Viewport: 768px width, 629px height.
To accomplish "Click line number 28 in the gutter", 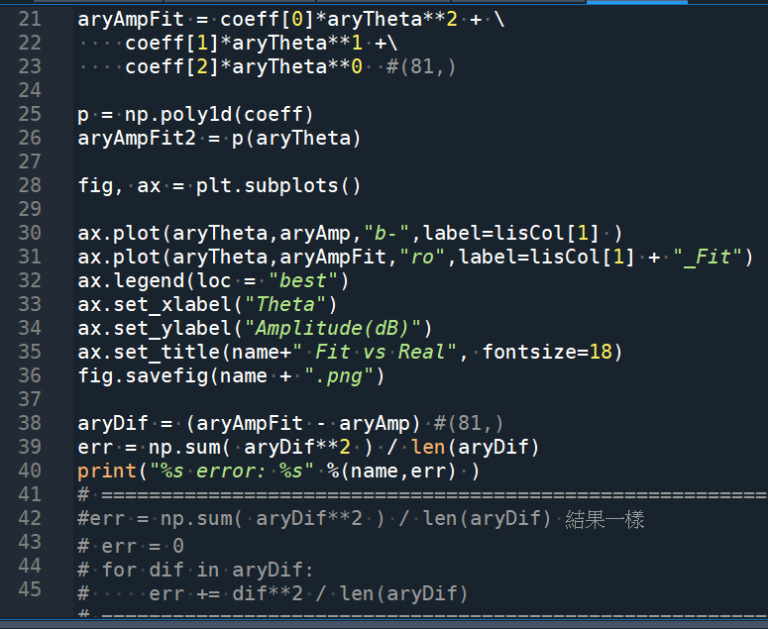I will coord(30,185).
